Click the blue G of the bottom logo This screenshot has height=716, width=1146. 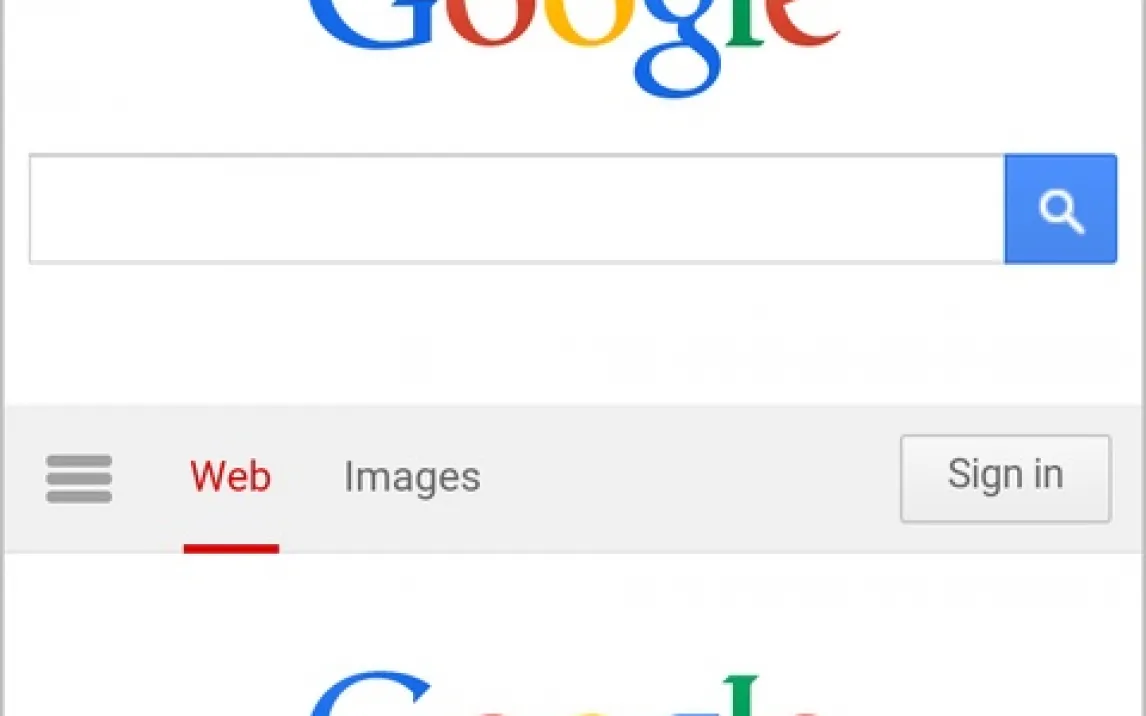[x=371, y=694]
